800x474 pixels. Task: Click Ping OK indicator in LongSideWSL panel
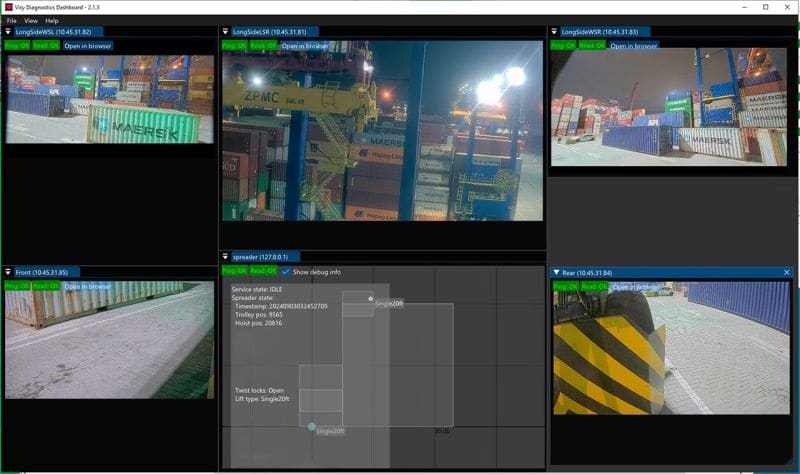point(17,46)
